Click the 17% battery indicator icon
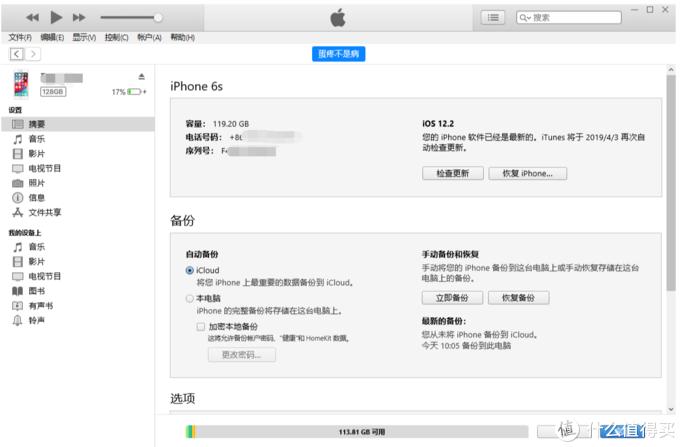The width and height of the screenshot is (680, 447). [x=134, y=92]
